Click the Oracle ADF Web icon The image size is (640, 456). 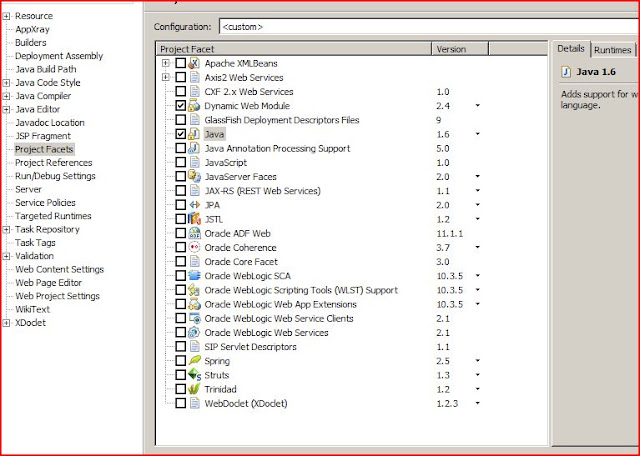click(194, 233)
